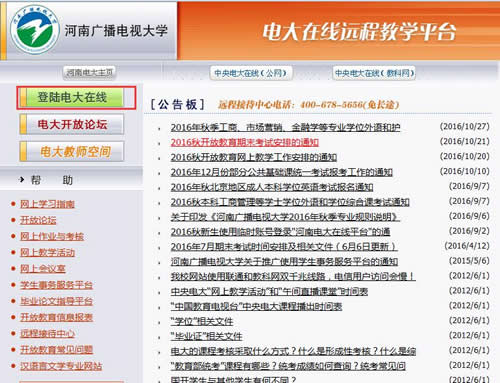This screenshot has height=383, width=500.
Task: Open the 电大开放论坛 button
Action: tap(72, 124)
